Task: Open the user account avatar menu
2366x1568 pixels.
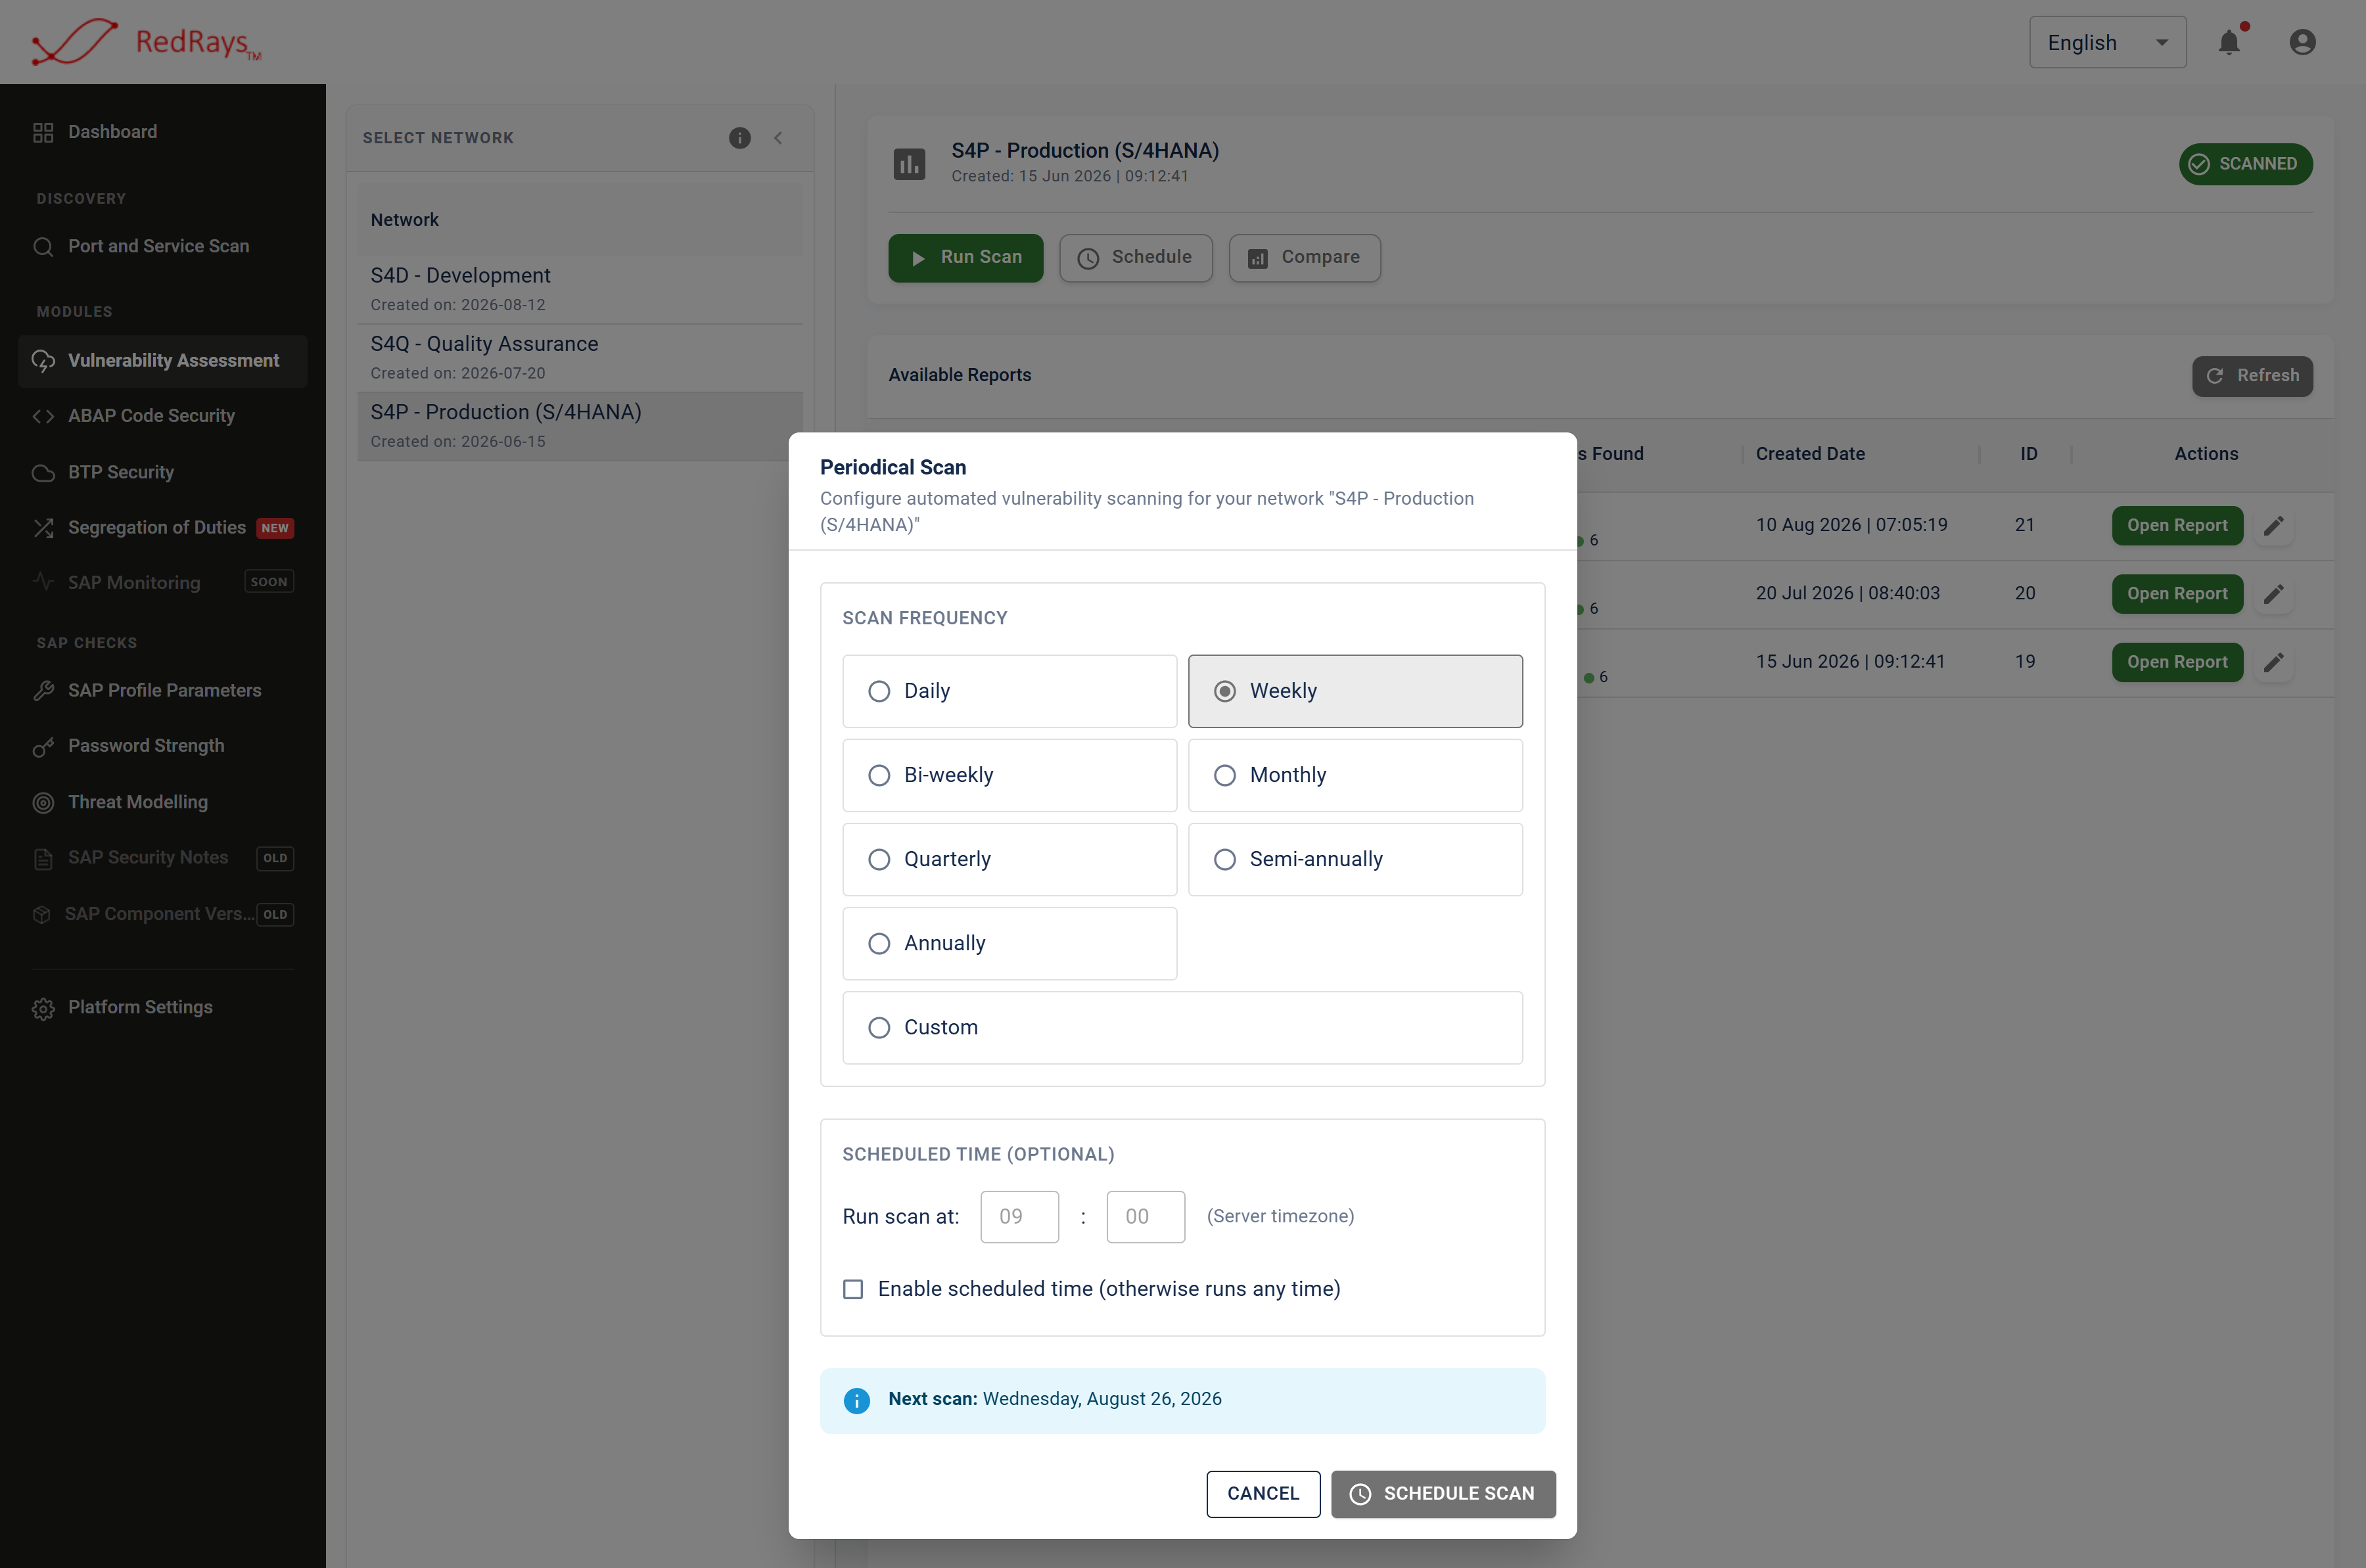Action: tap(2302, 42)
